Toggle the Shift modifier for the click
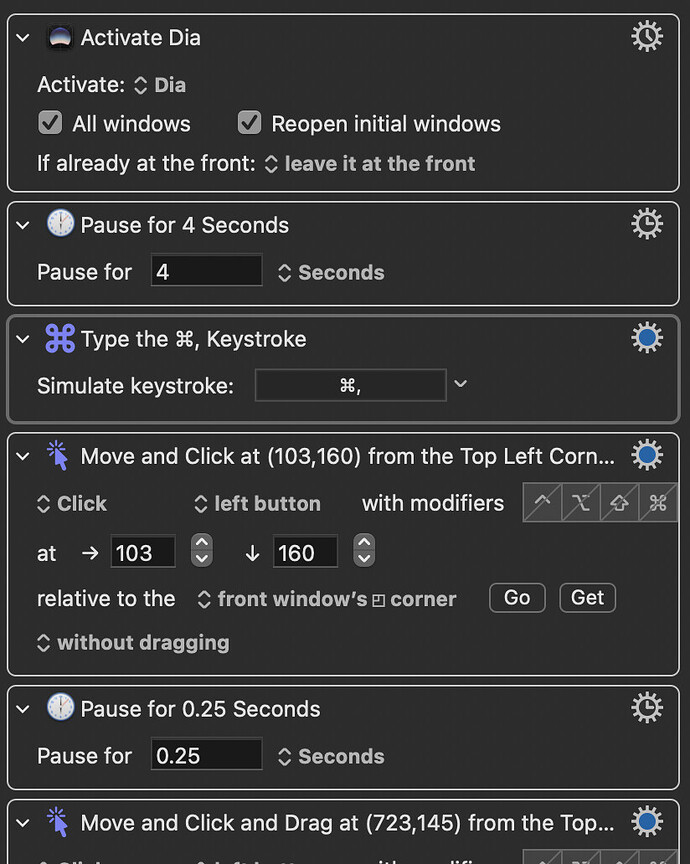This screenshot has width=690, height=864. pos(619,503)
